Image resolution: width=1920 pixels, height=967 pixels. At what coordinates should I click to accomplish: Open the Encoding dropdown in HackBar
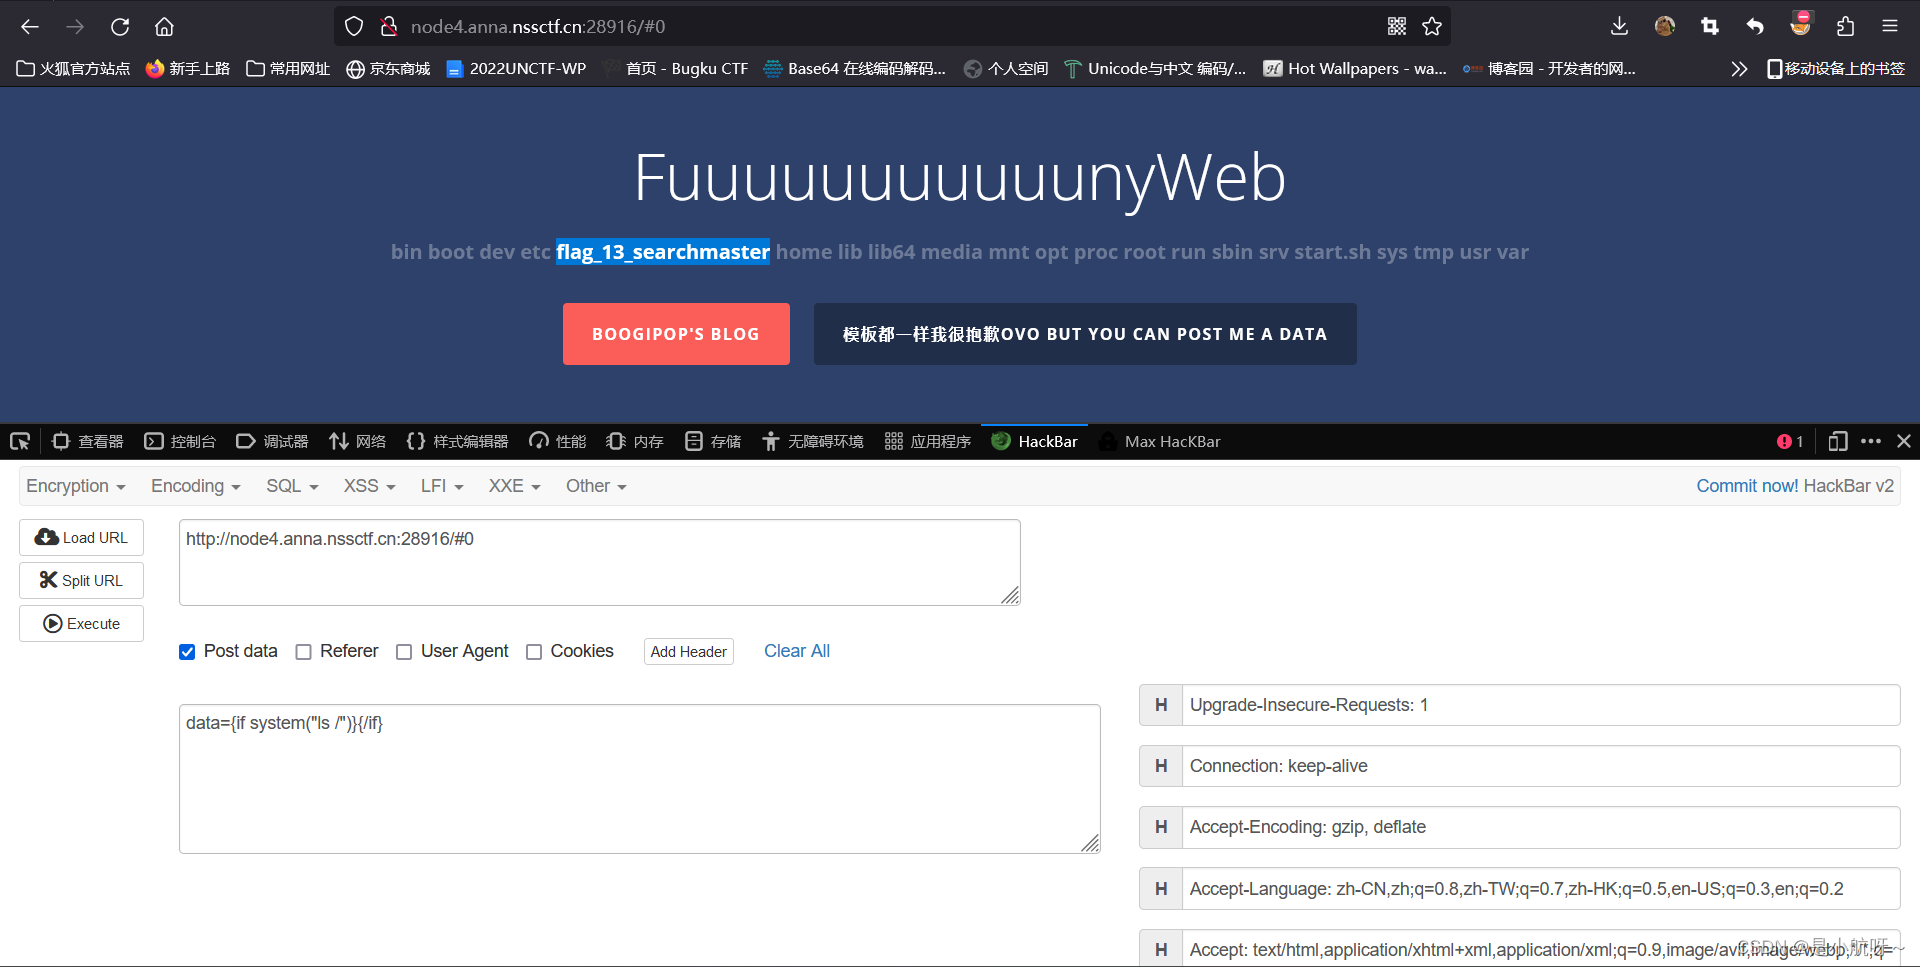click(195, 486)
